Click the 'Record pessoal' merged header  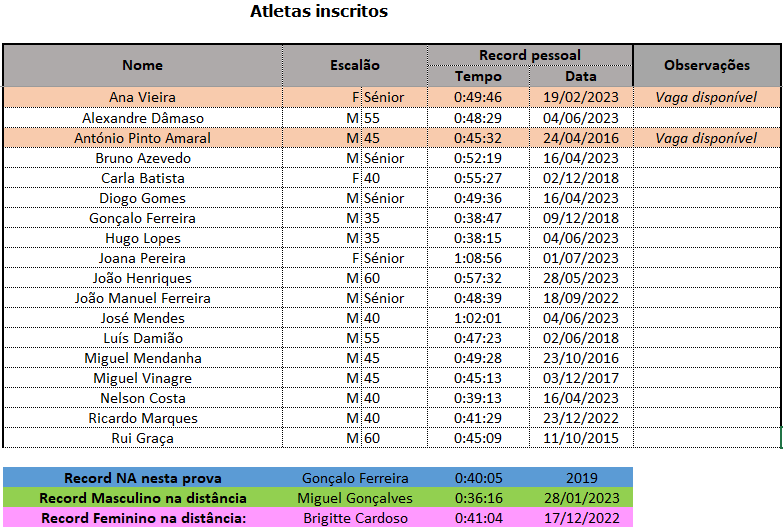click(530, 55)
